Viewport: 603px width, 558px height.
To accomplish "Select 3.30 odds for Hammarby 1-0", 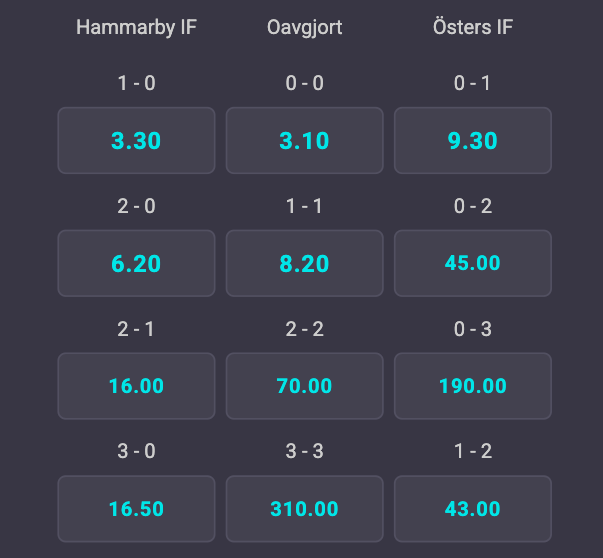I will 136,141.
